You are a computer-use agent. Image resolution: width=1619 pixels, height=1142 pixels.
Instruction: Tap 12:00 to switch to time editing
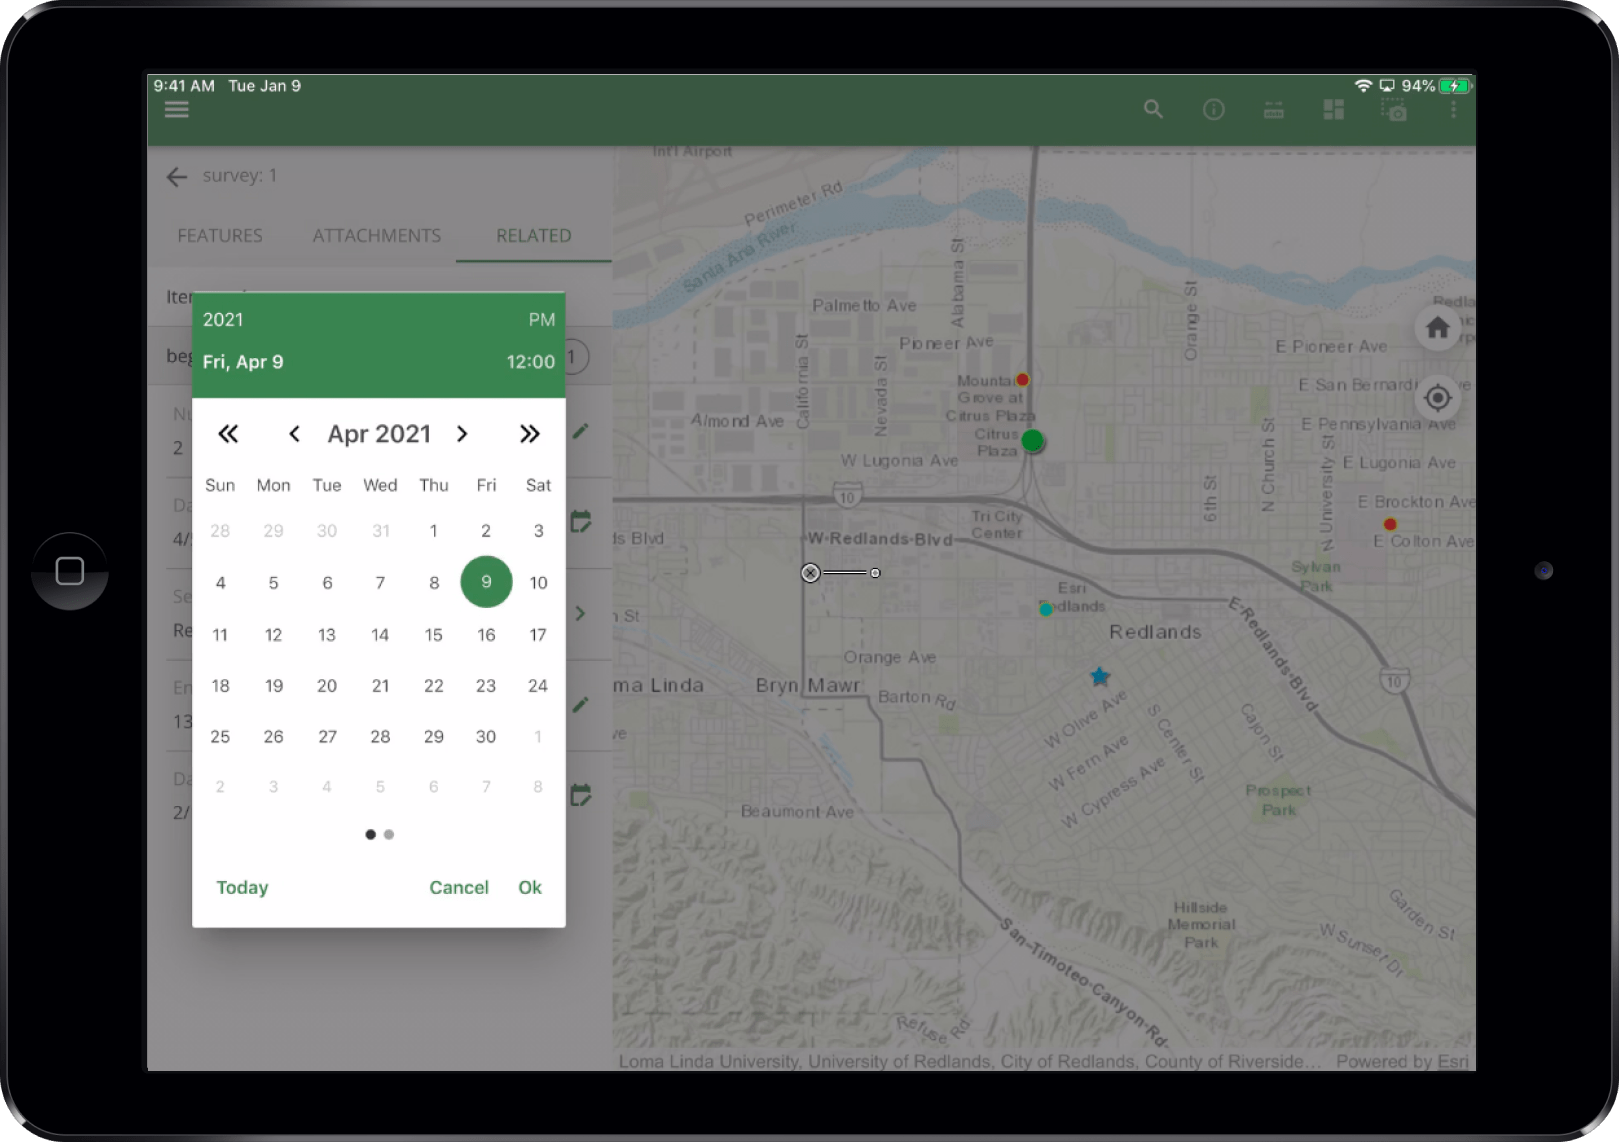[528, 362]
